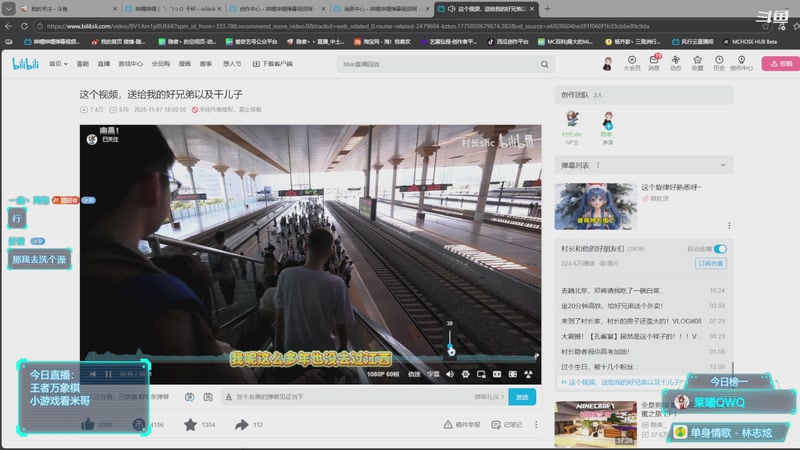Image resolution: width=800 pixels, height=450 pixels.
Task: Open the user avatar in header
Action: point(607,64)
